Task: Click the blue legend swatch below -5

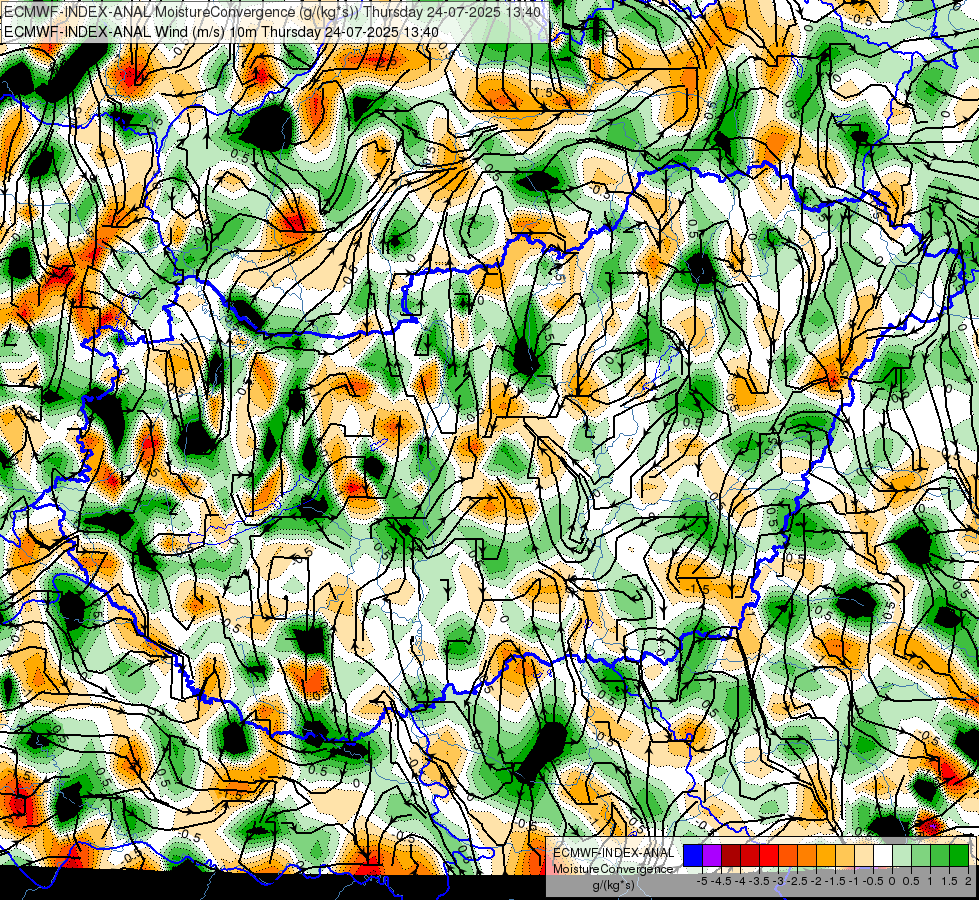Action: [x=693, y=856]
